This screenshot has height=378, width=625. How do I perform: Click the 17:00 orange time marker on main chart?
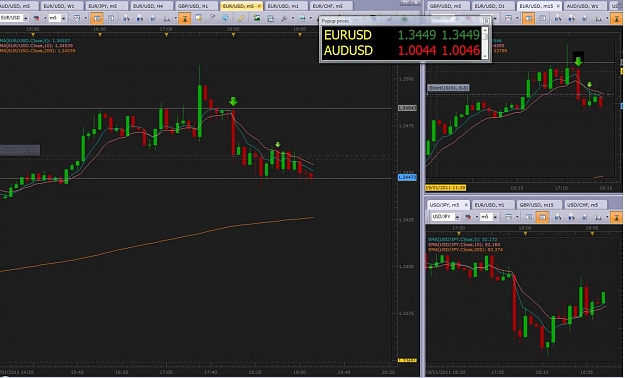pos(166,35)
